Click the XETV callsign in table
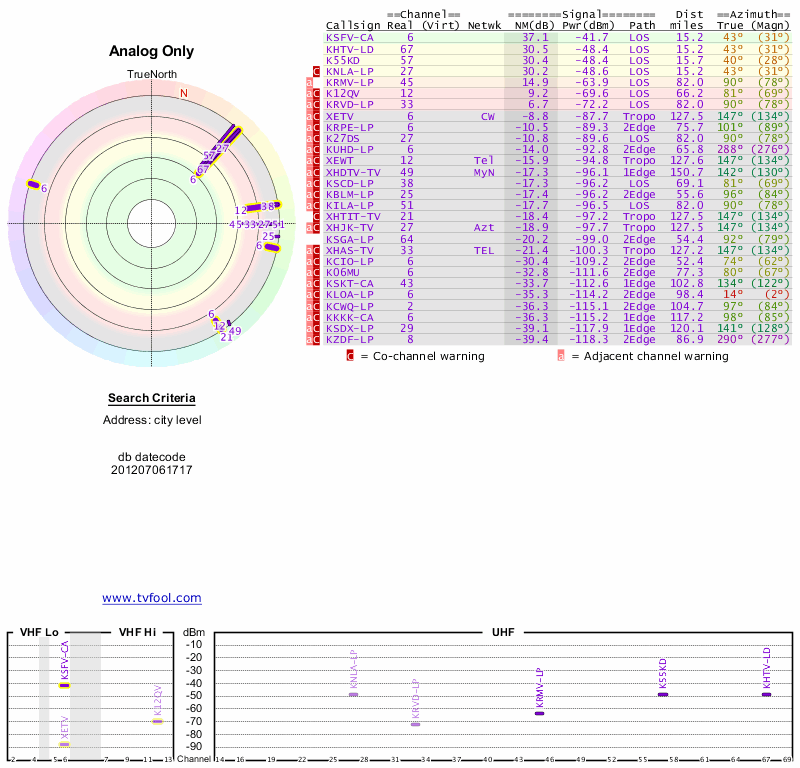This screenshot has height=768, width=800. [339, 116]
